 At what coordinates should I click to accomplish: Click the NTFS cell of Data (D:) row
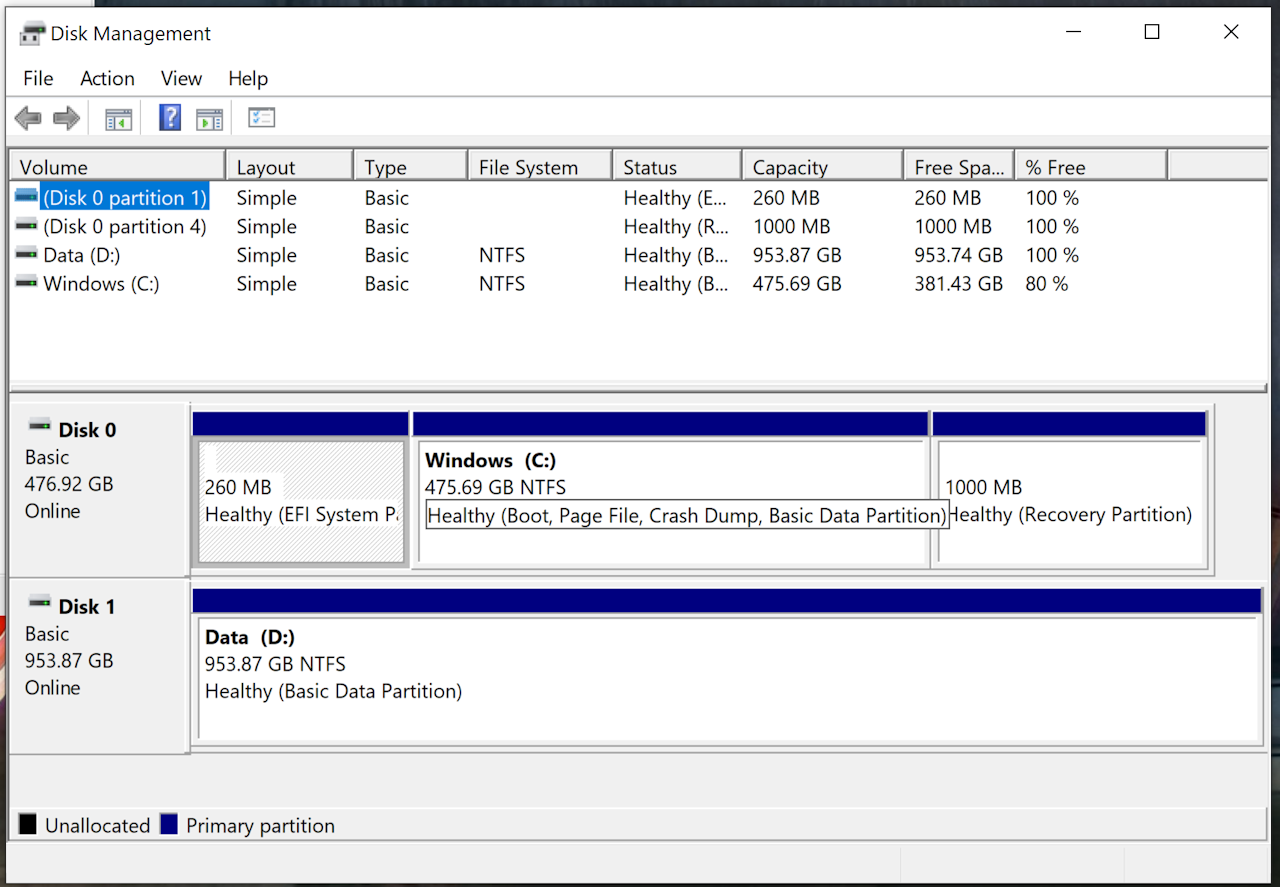(x=502, y=255)
